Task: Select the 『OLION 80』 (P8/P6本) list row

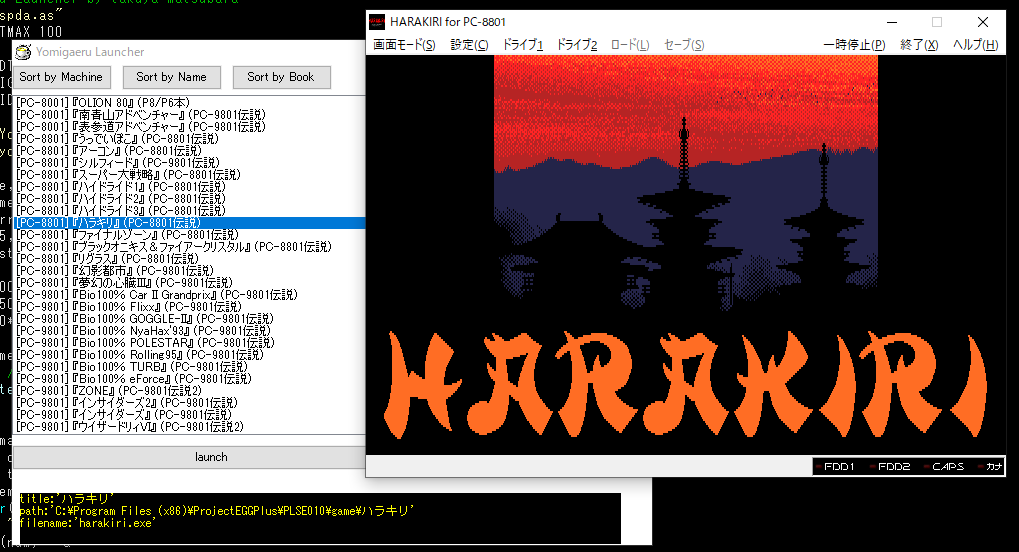Action: [189, 103]
